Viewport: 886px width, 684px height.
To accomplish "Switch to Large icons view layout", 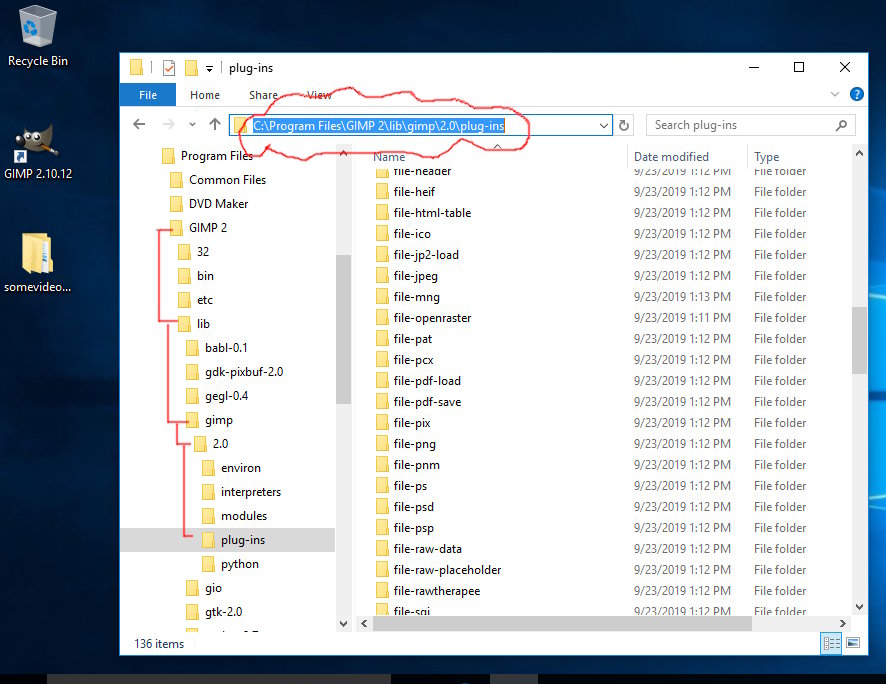I will click(853, 643).
